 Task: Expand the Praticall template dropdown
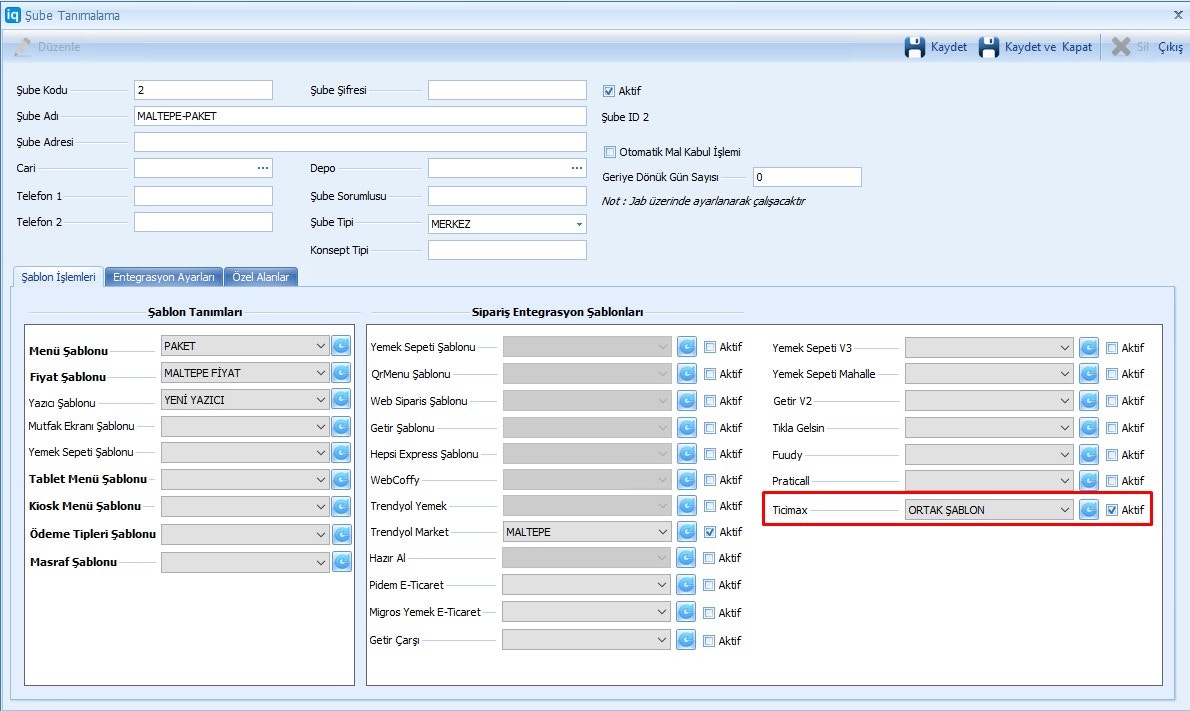(x=989, y=481)
